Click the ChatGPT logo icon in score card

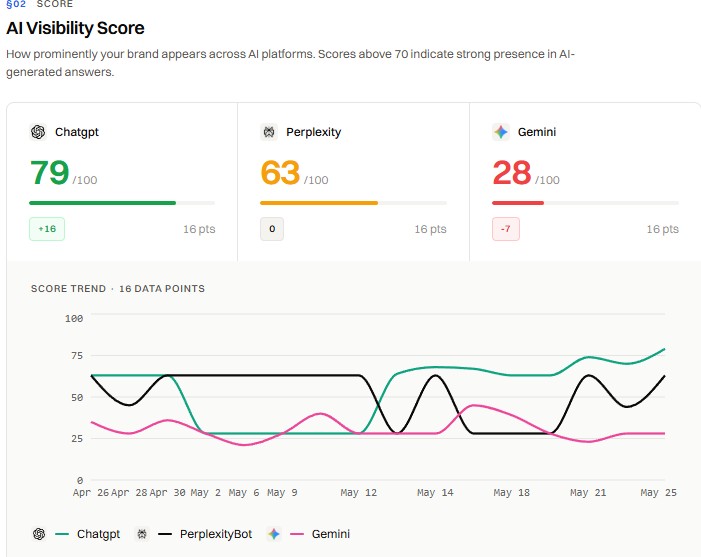click(x=38, y=132)
